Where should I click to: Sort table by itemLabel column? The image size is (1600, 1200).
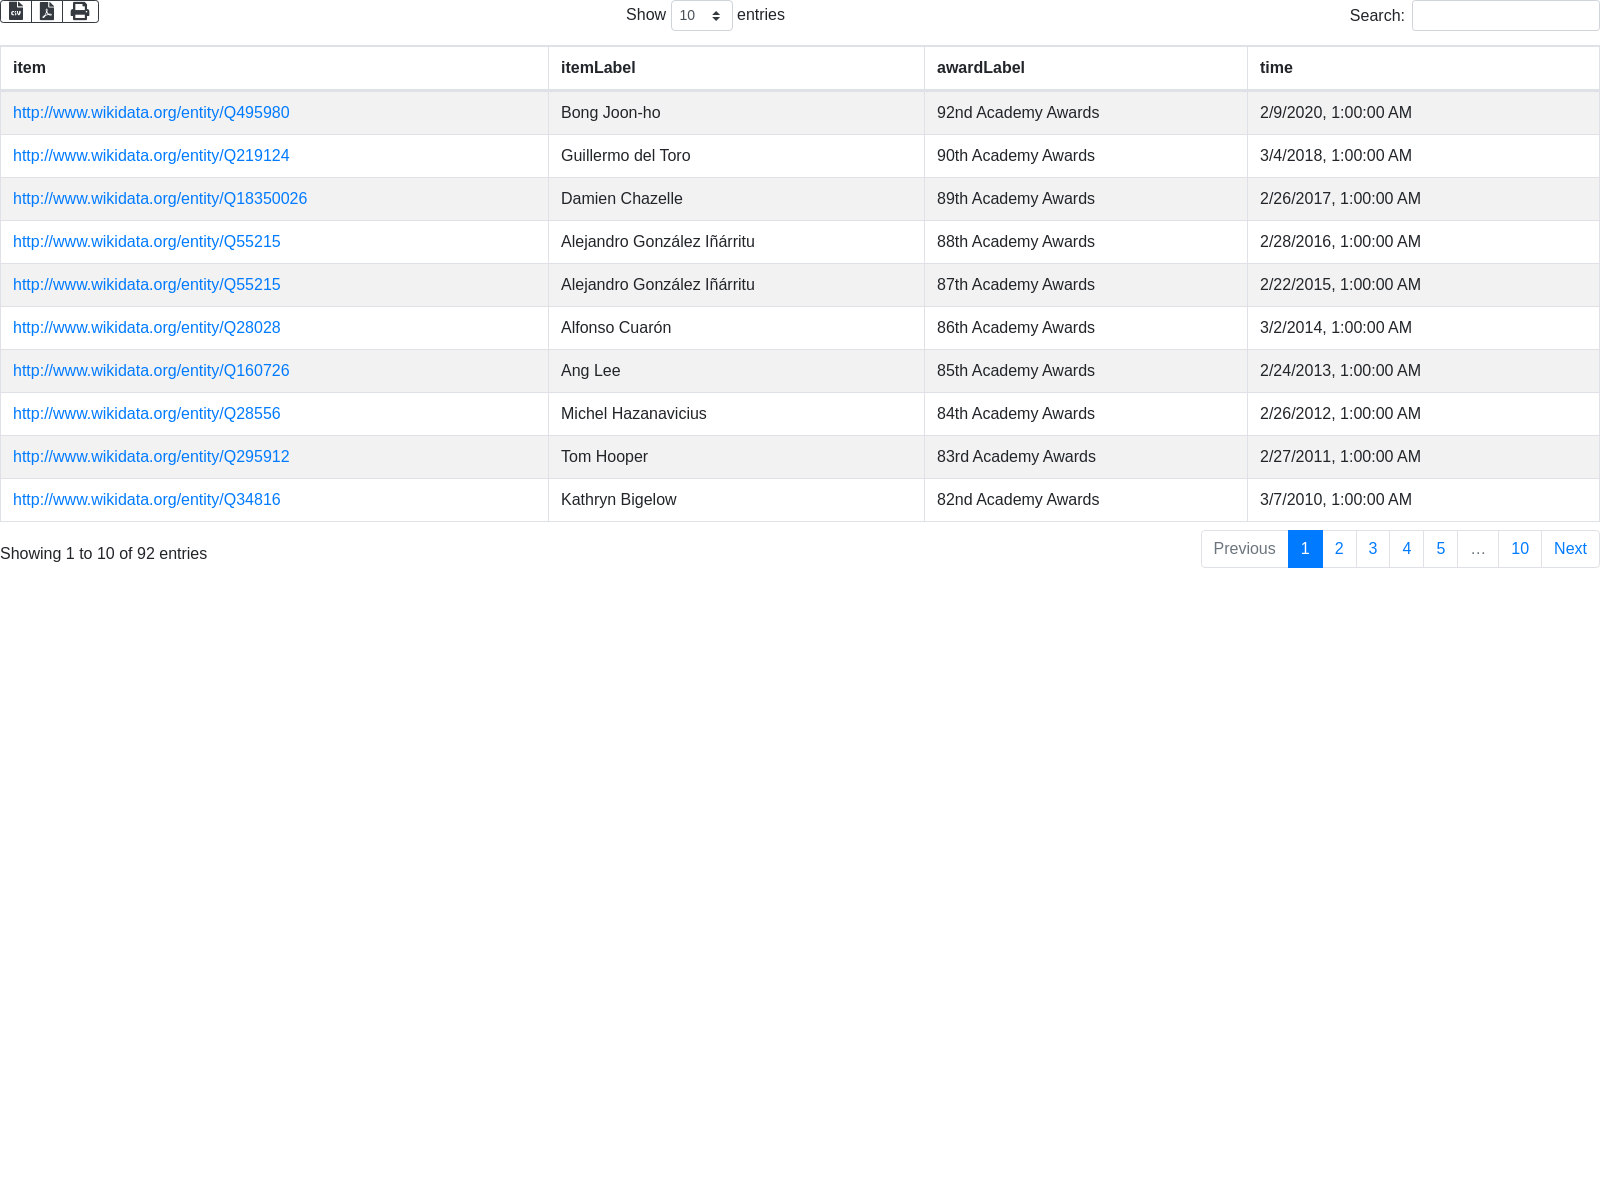[x=598, y=68]
